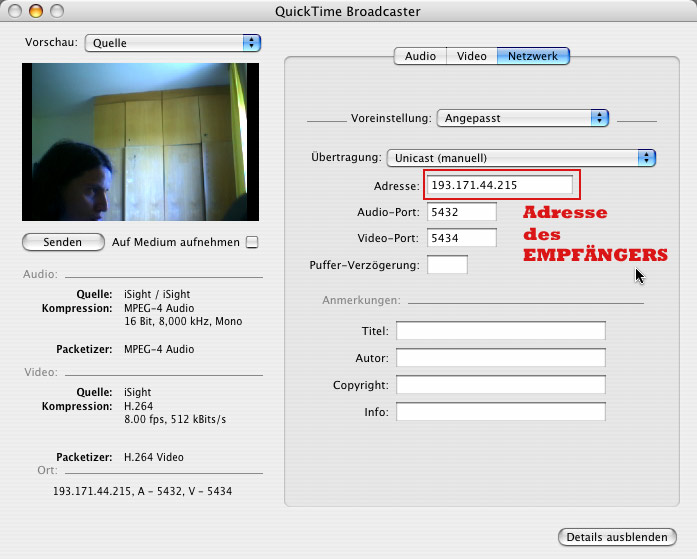This screenshot has width=697, height=559.
Task: Click the Copyright input field
Action: pyautogui.click(x=501, y=385)
